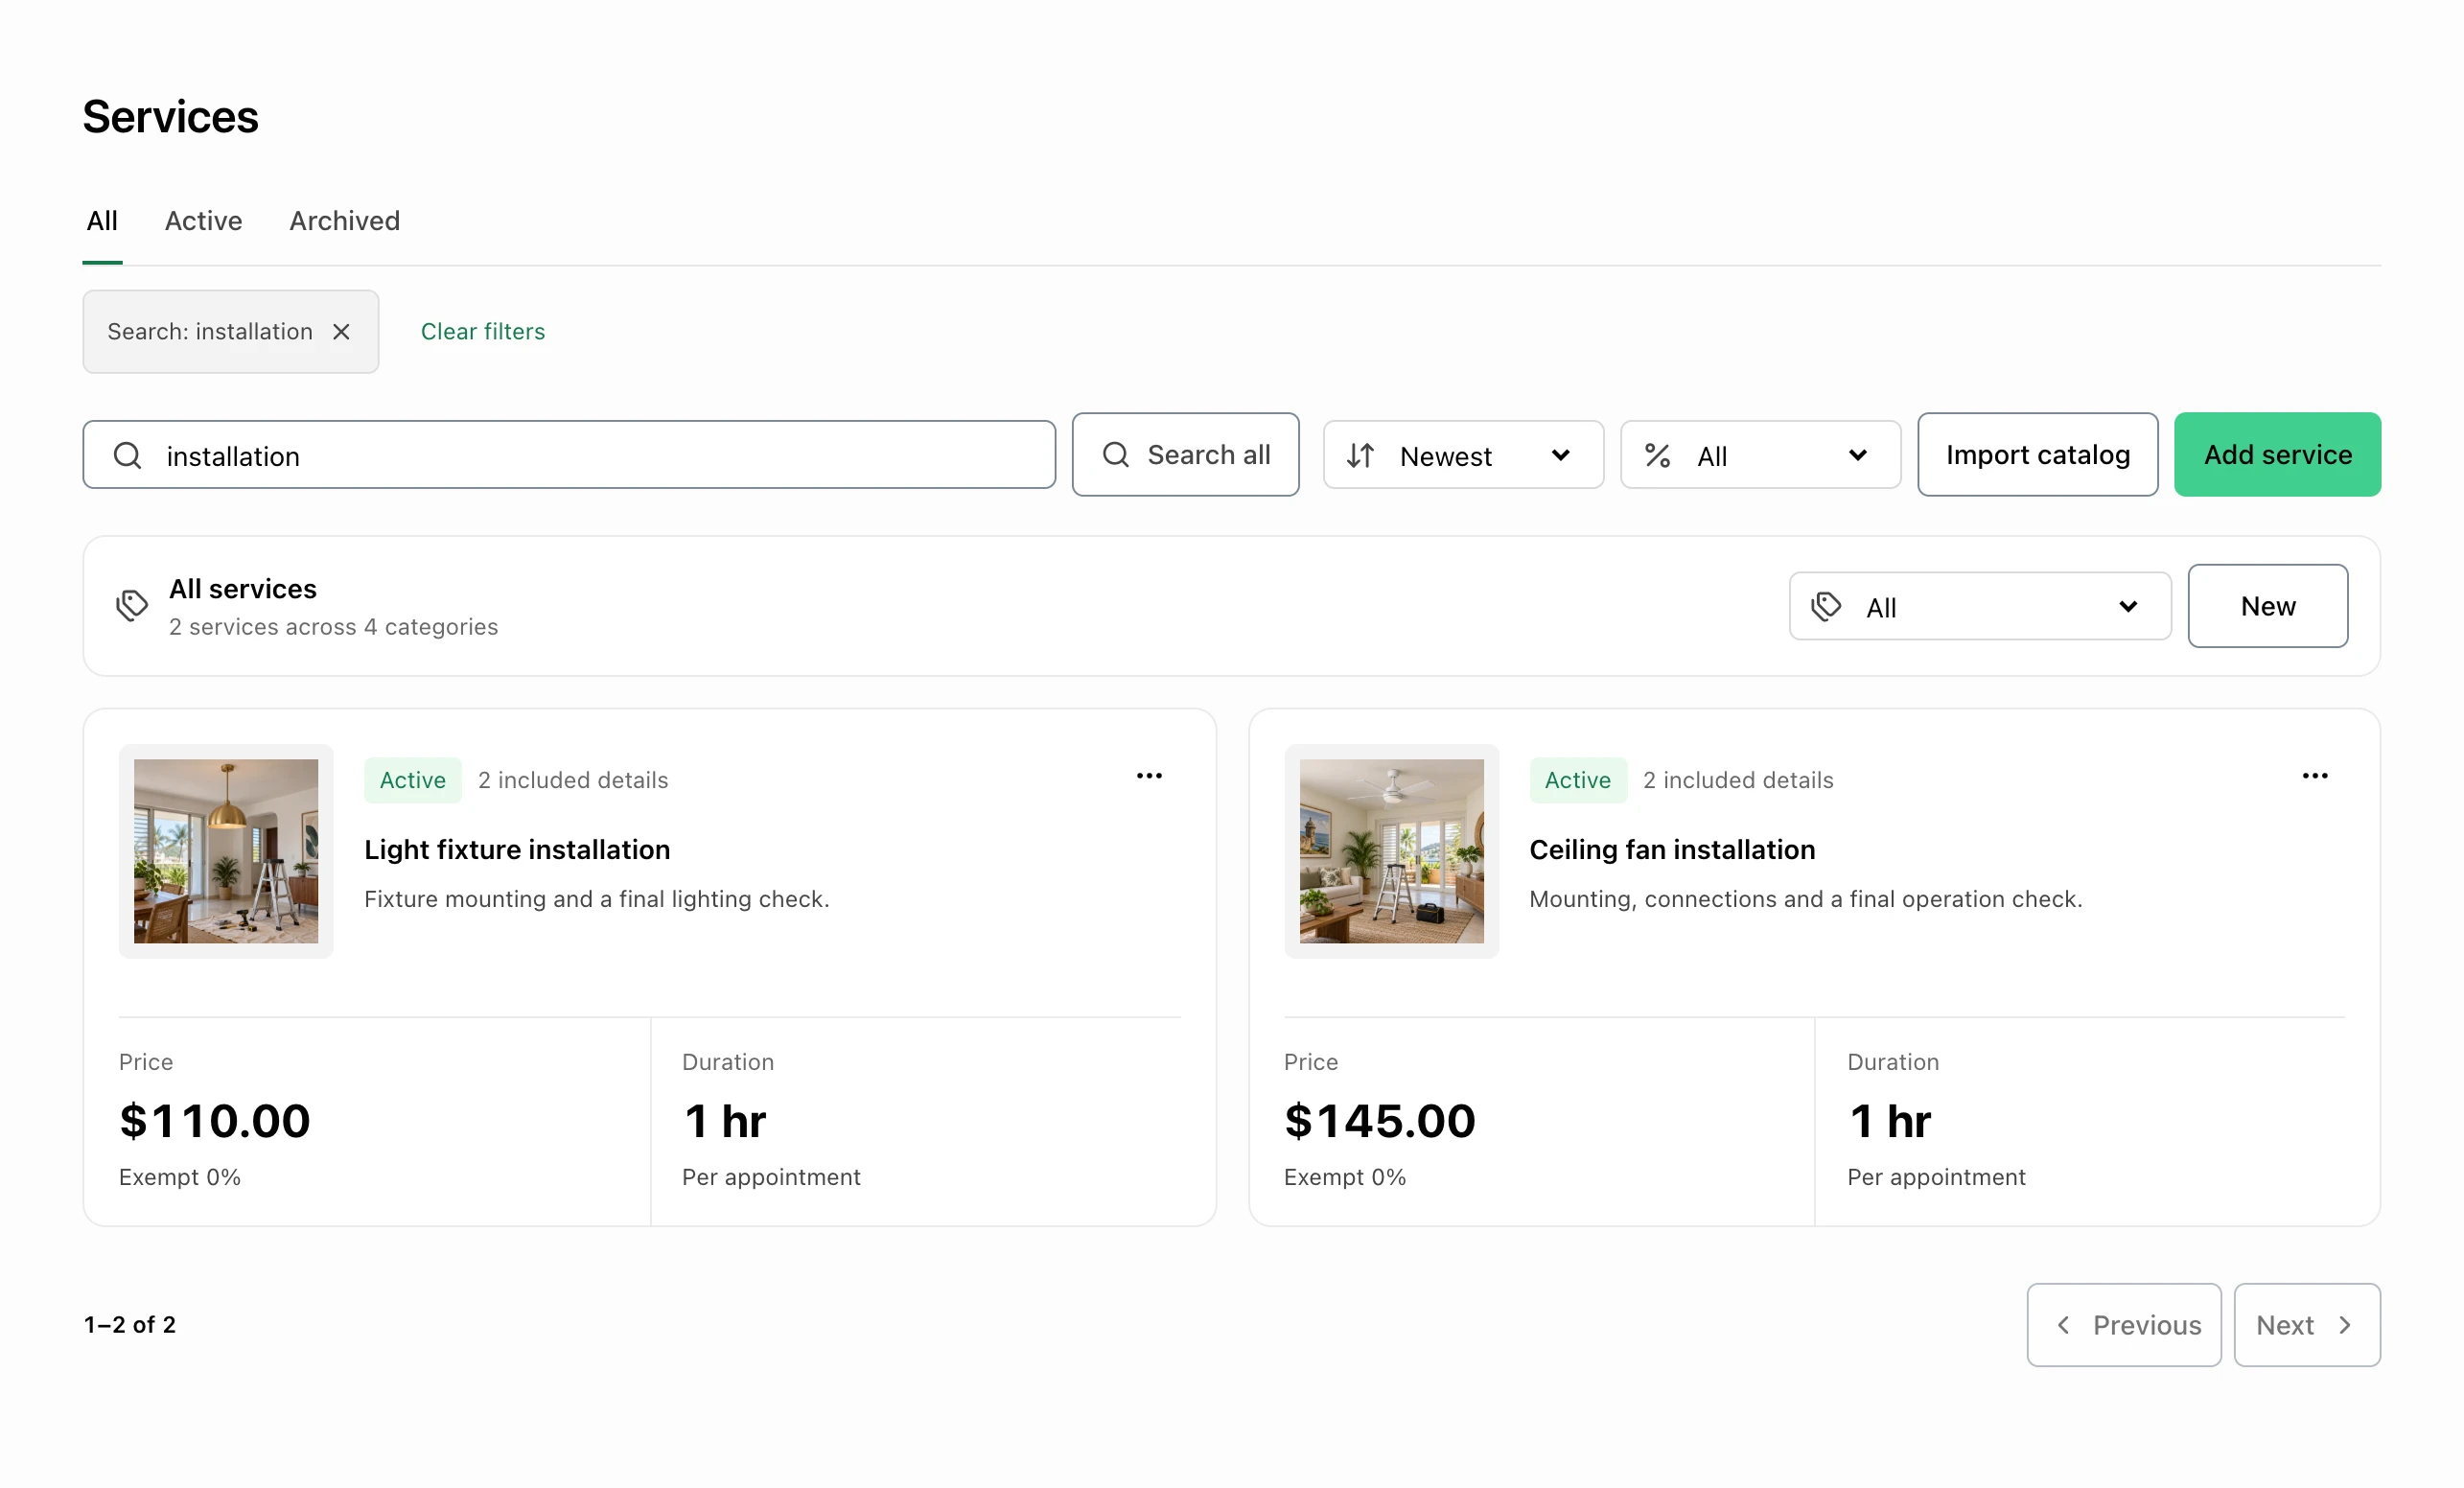Focus the installation search input field

pyautogui.click(x=569, y=455)
